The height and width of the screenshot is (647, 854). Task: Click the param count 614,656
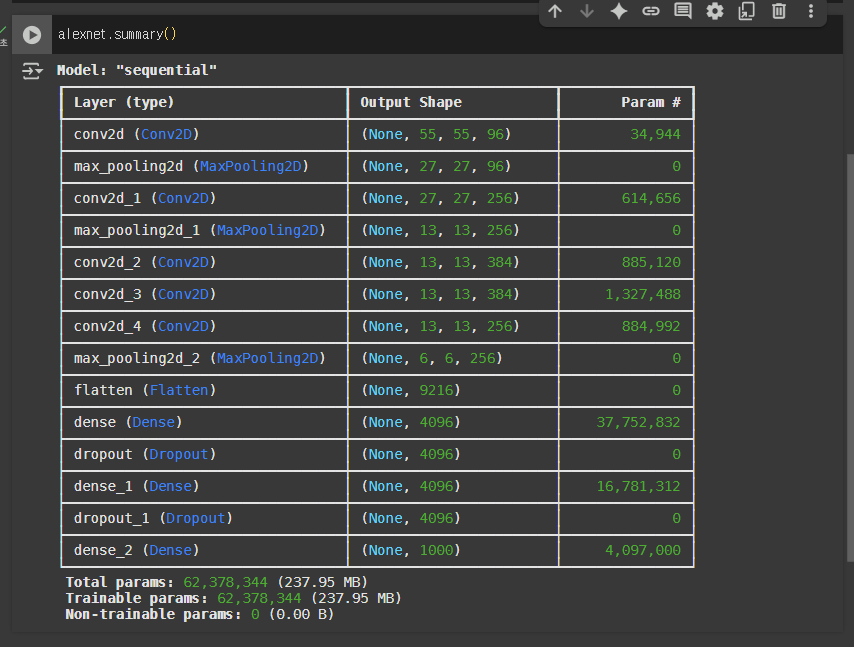(x=651, y=199)
